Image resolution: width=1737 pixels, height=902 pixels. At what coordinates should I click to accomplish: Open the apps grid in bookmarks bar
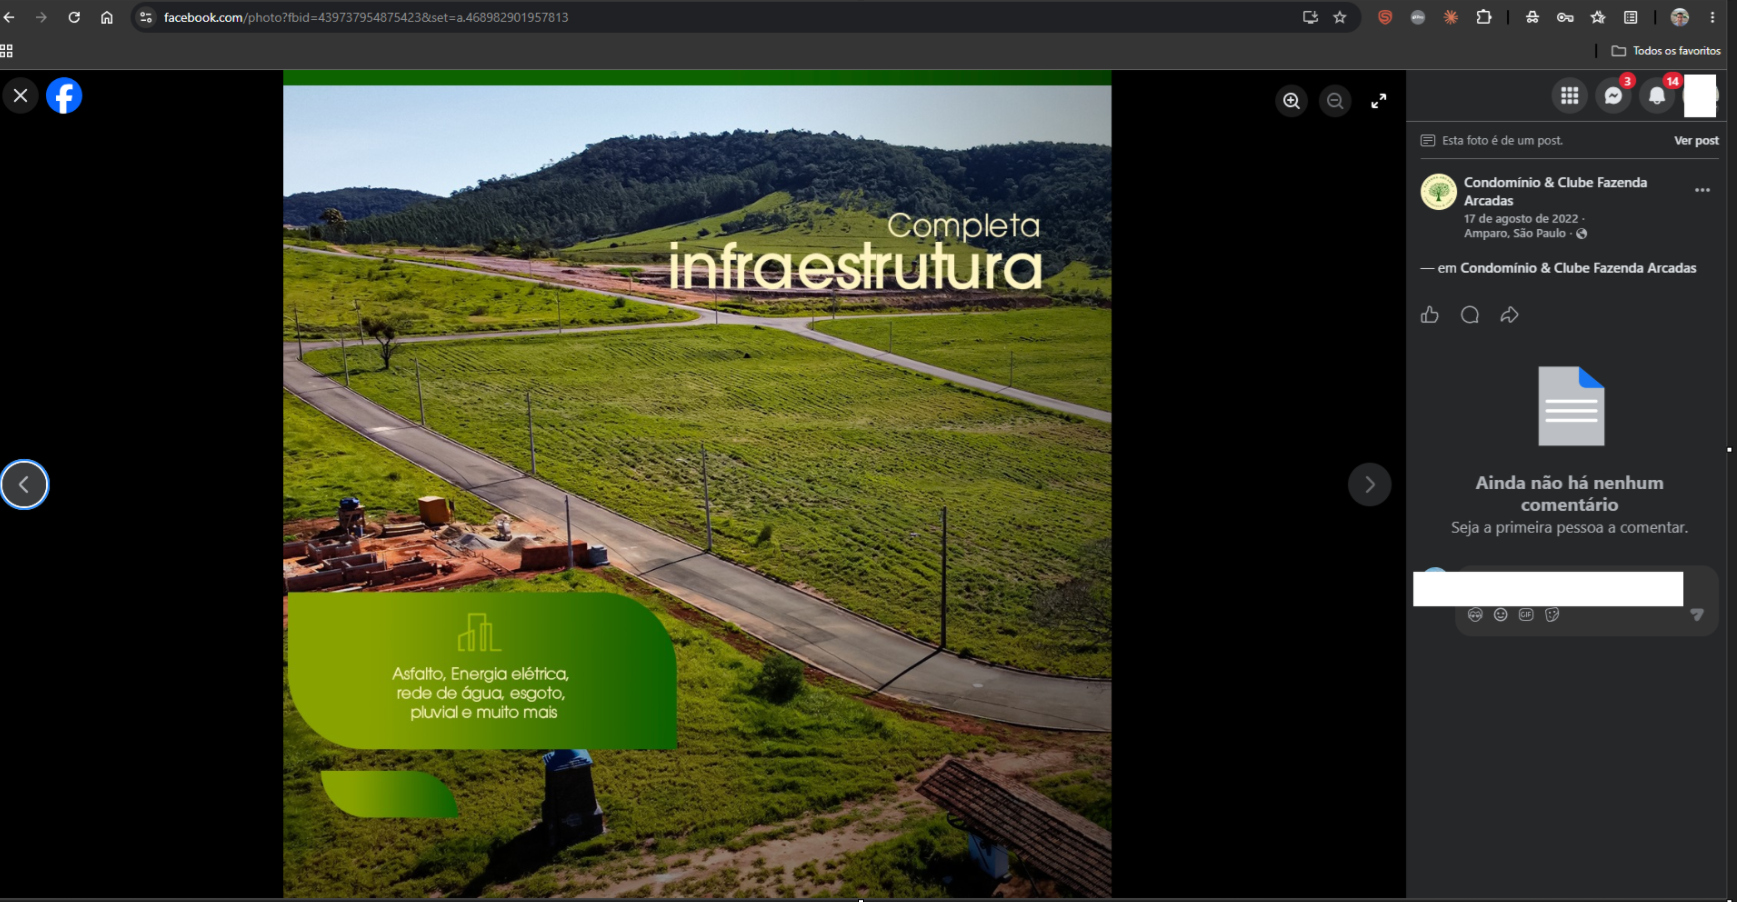[6, 51]
